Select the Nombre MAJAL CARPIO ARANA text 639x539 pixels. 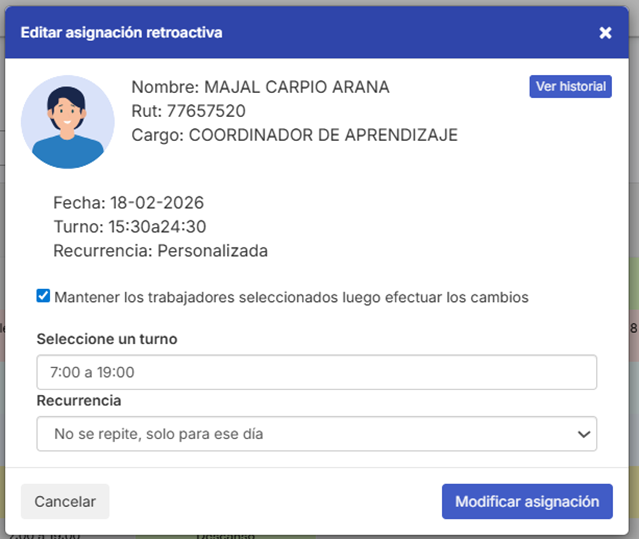tap(260, 87)
